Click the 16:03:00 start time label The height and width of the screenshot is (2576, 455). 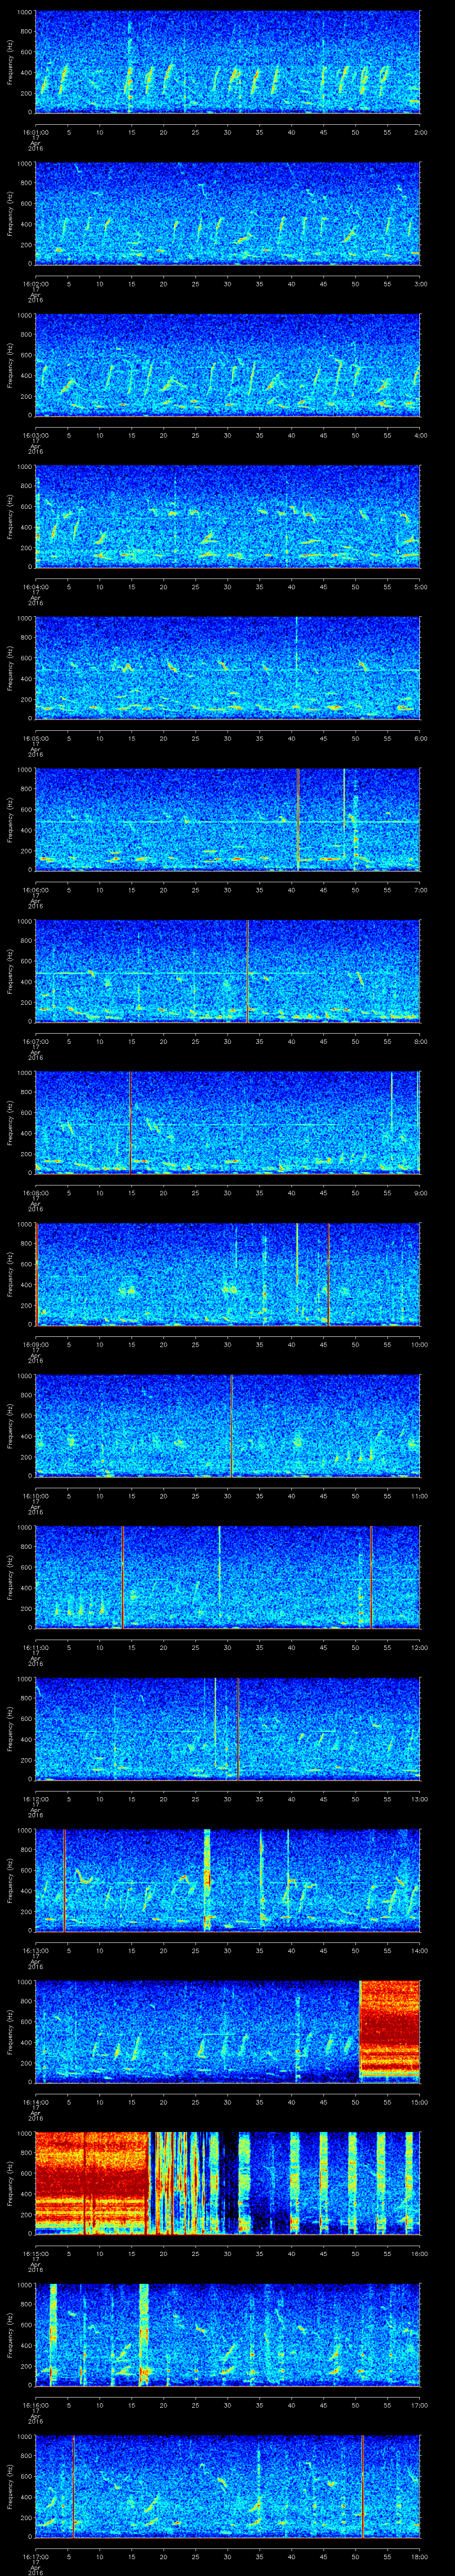coord(35,435)
